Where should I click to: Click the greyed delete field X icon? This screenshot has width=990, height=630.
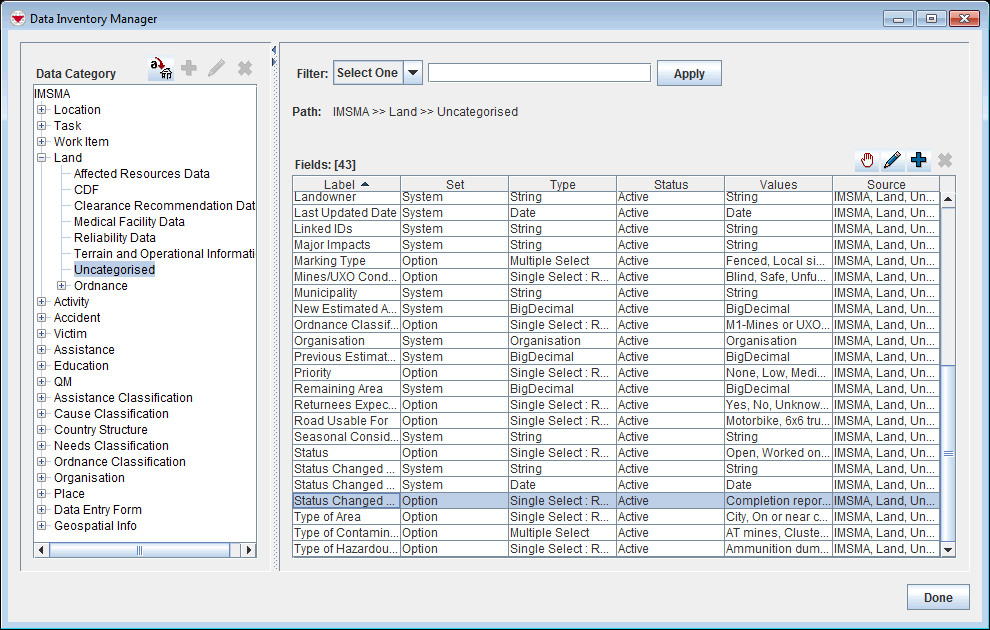tap(944, 160)
